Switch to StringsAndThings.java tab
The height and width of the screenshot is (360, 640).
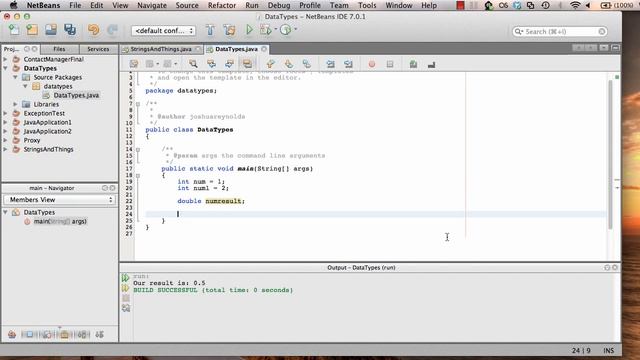(x=161, y=49)
